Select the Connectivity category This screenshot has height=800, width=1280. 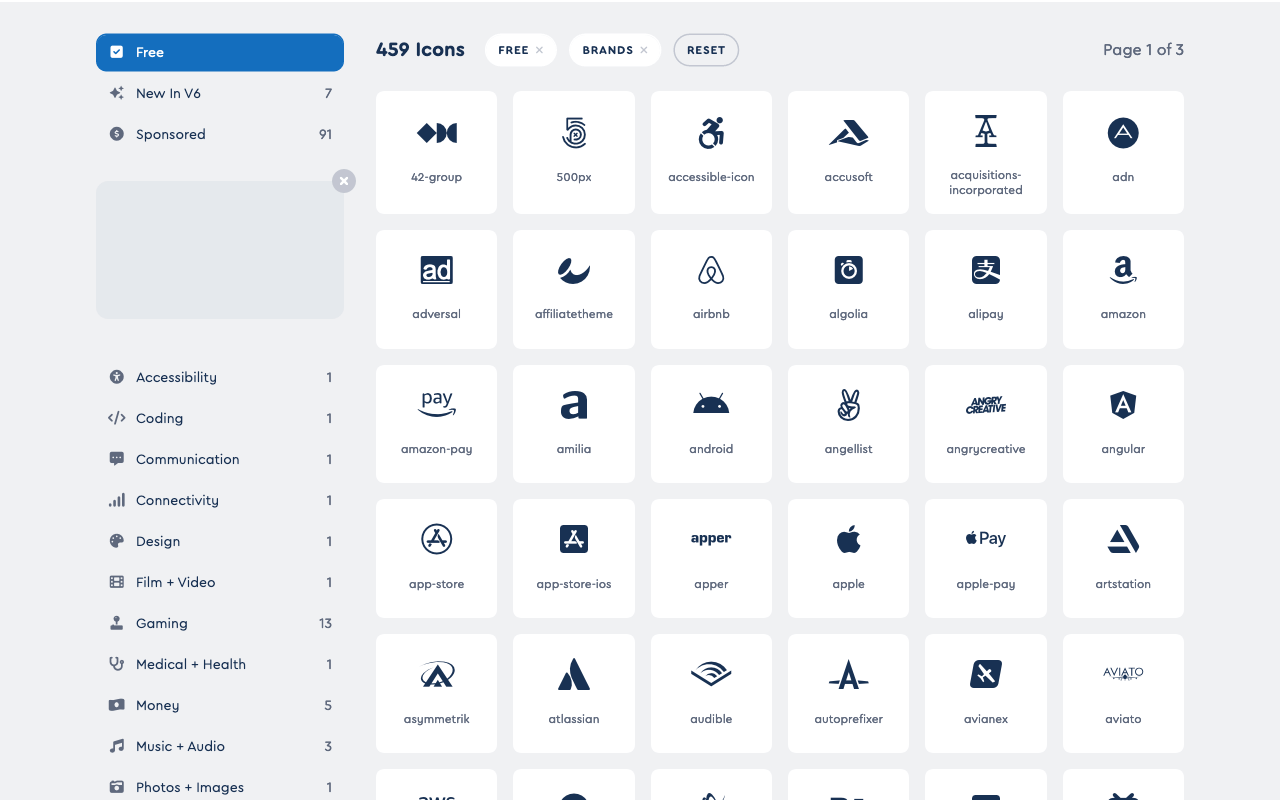point(220,500)
